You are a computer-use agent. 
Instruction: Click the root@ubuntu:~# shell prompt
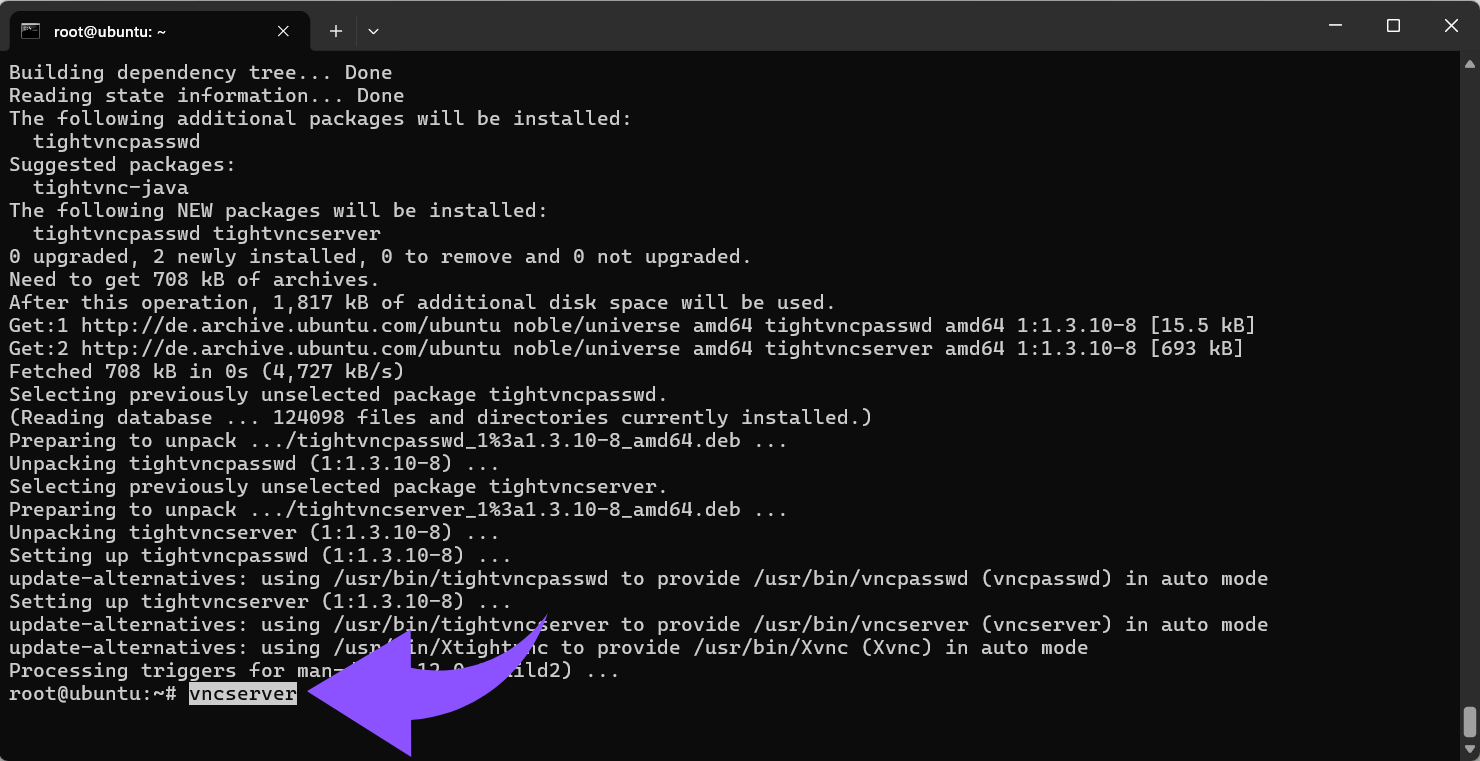point(92,694)
